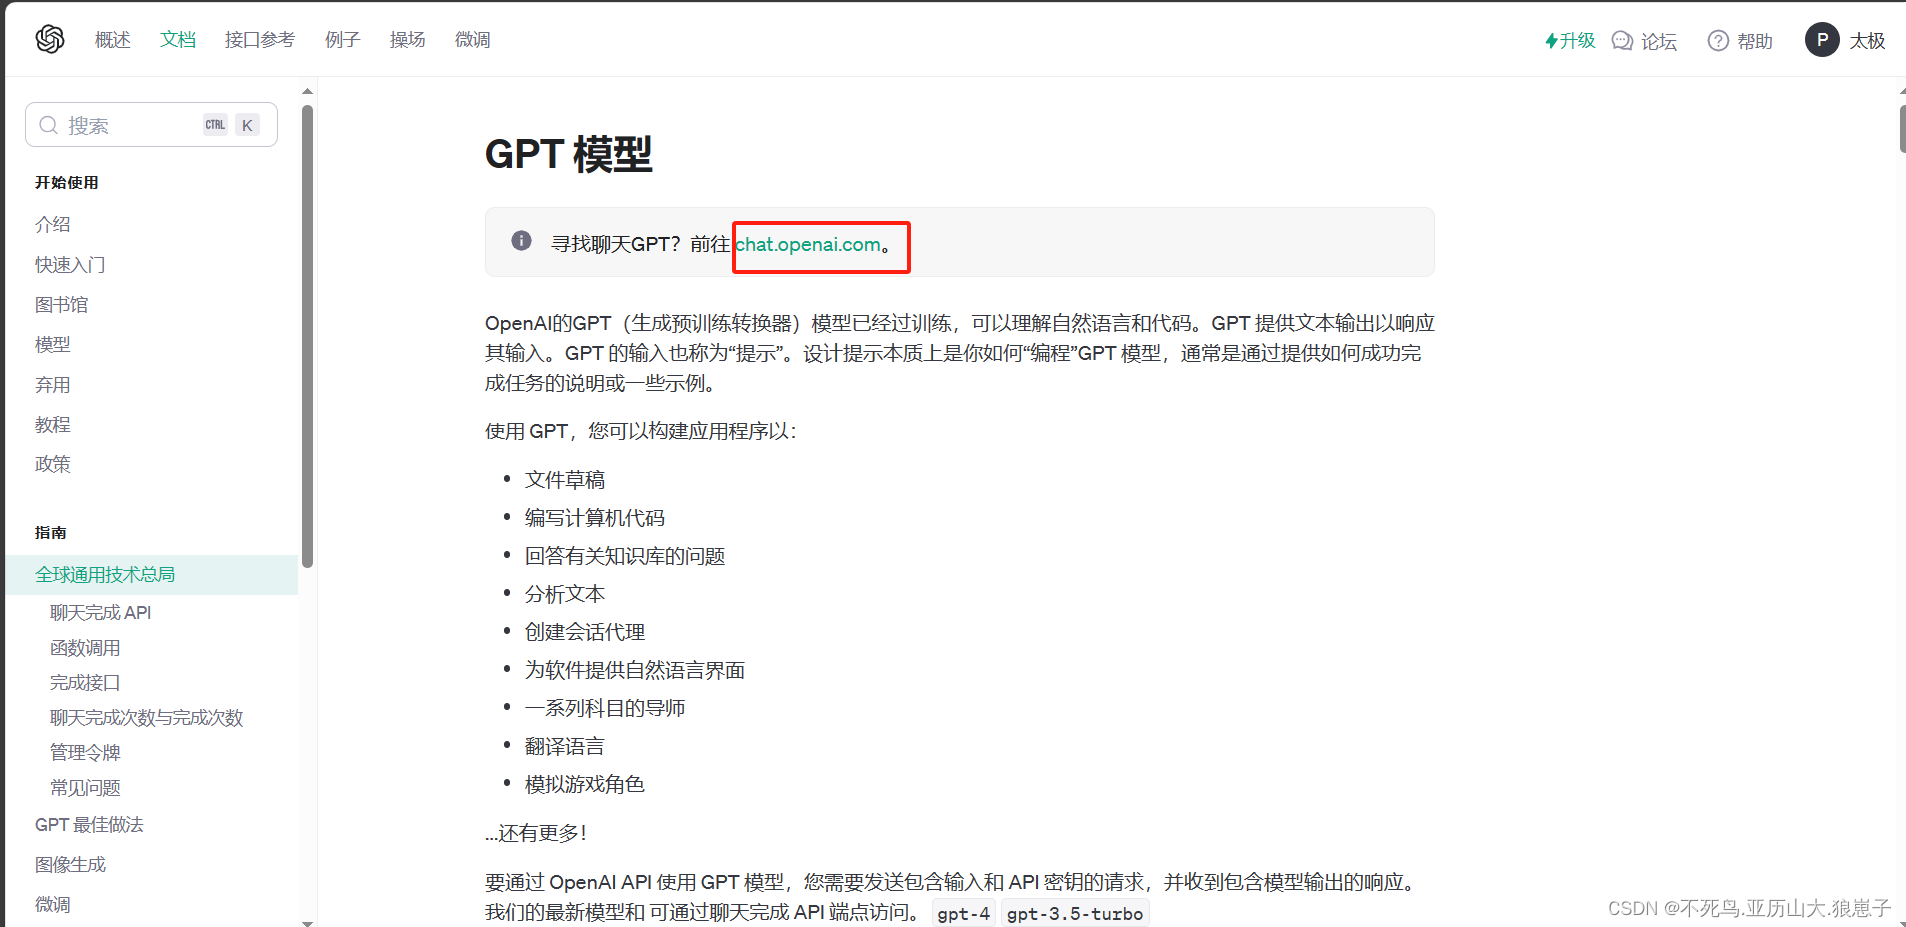Click the 文件草稿 bullet item
The image size is (1906, 927).
coord(565,480)
